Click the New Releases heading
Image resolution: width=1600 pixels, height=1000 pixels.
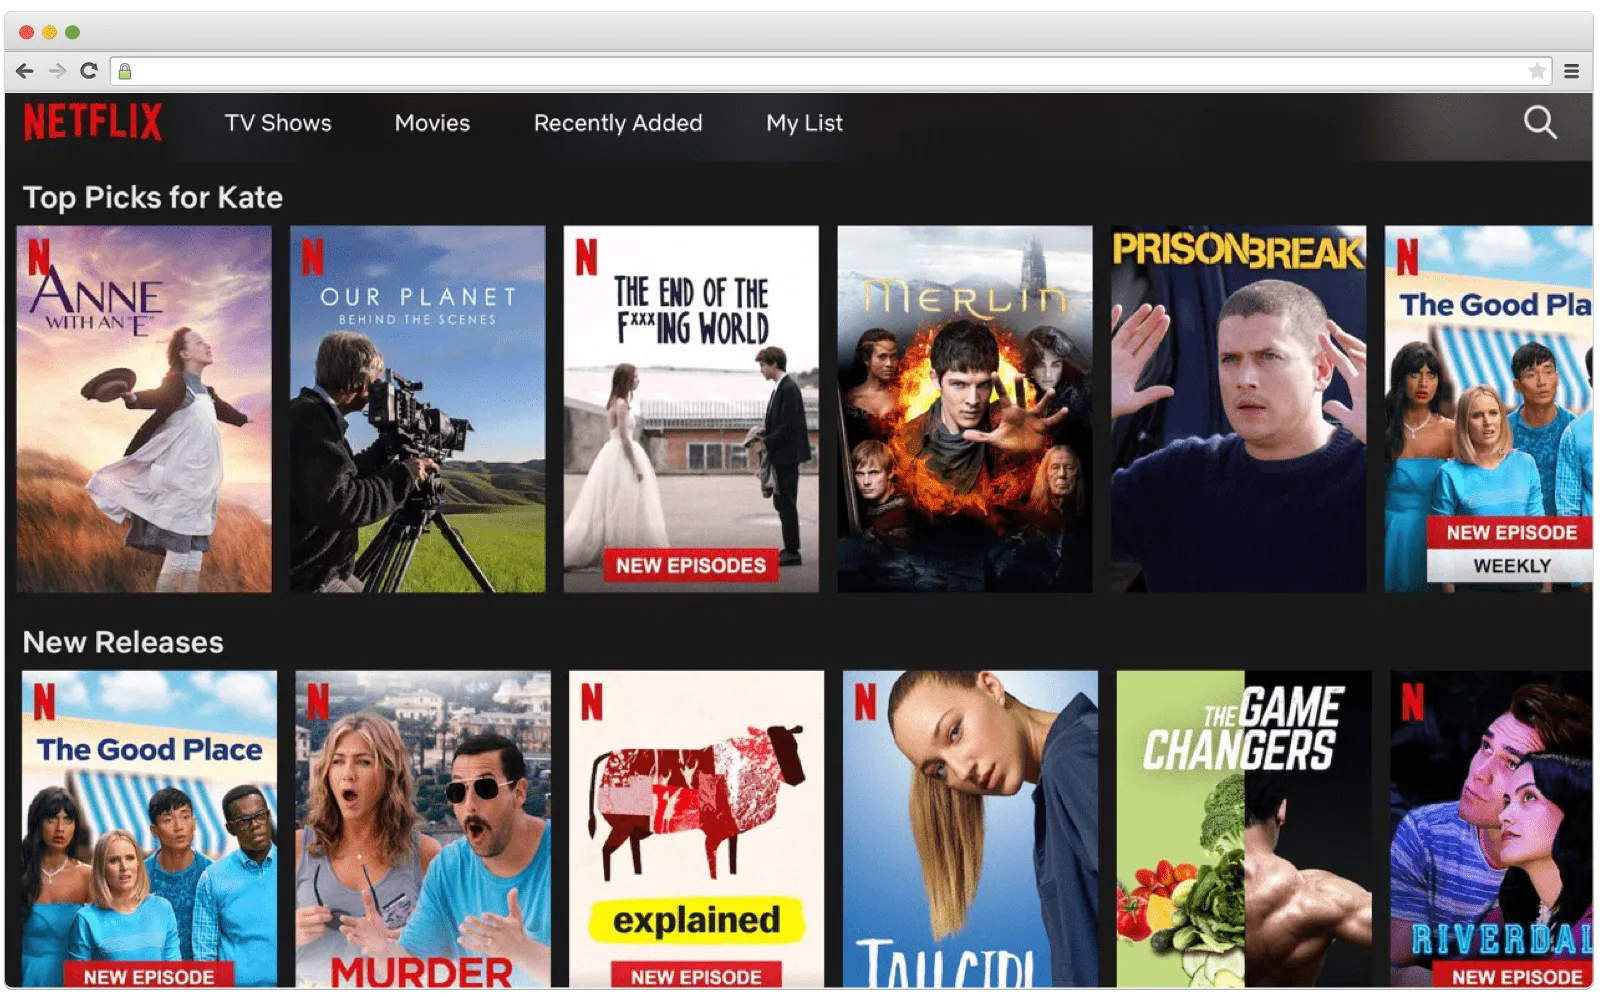coord(123,642)
